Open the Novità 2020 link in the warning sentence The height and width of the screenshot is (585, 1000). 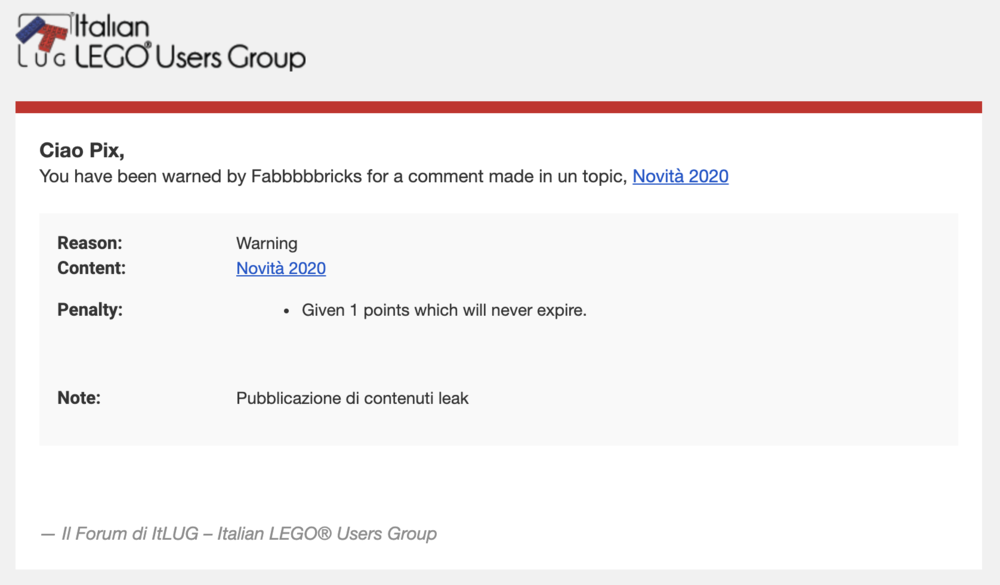point(680,176)
